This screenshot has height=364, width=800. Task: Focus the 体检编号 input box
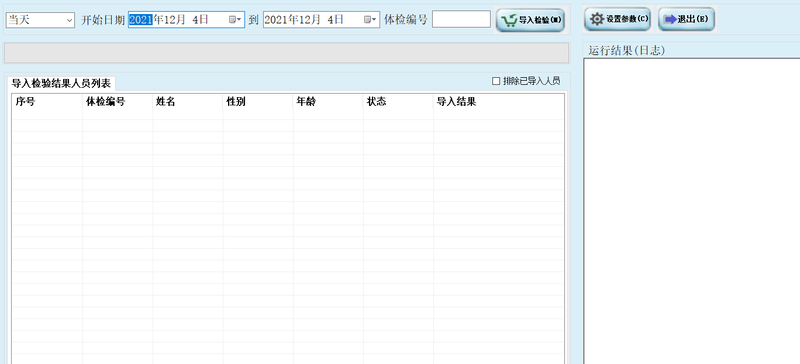[461, 19]
